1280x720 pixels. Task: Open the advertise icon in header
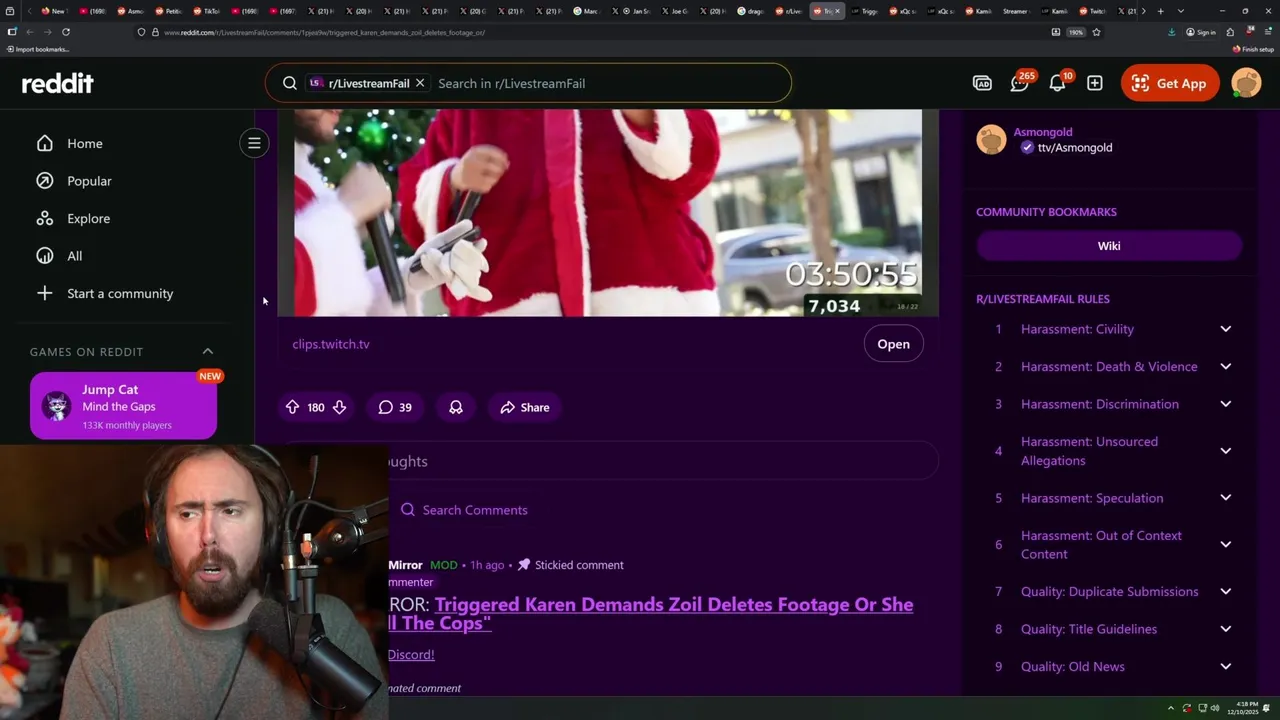pos(982,83)
